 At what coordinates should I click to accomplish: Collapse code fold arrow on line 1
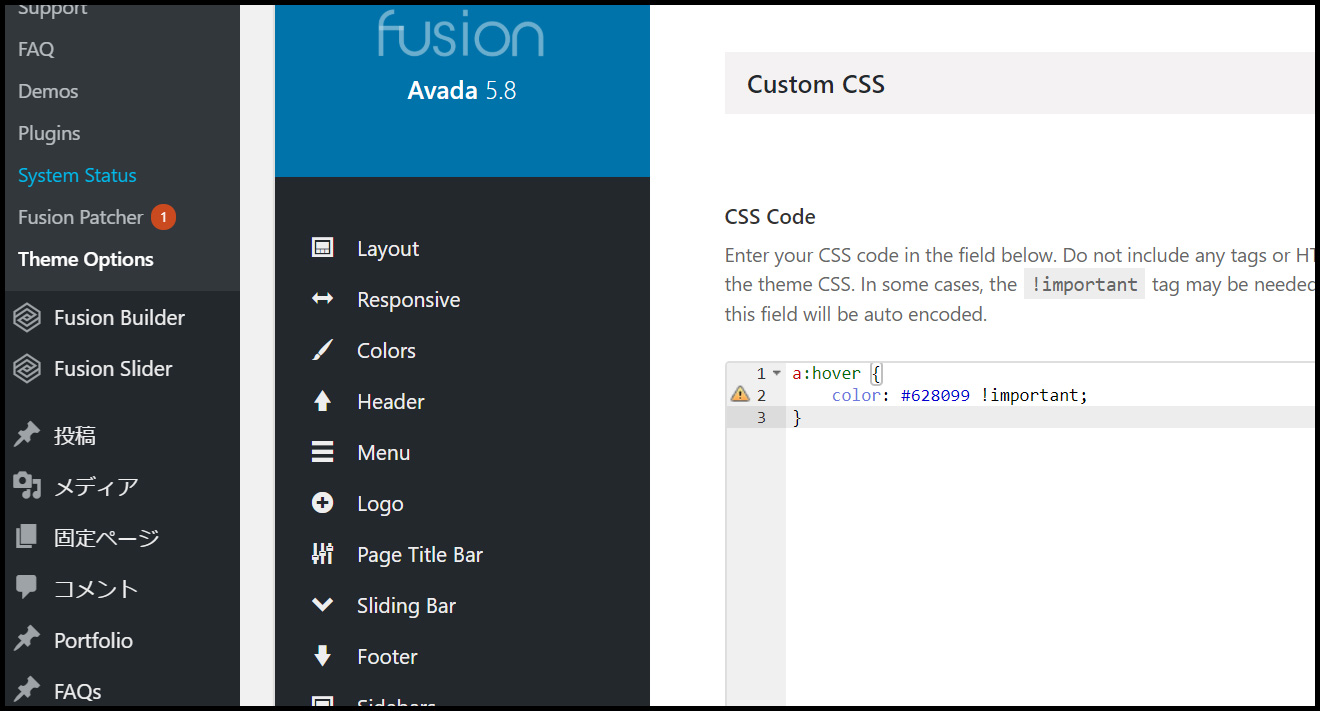tap(777, 373)
